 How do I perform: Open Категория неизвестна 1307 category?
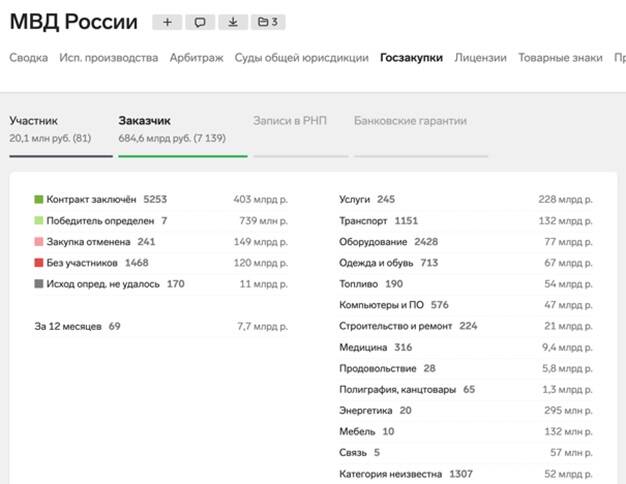[466, 474]
